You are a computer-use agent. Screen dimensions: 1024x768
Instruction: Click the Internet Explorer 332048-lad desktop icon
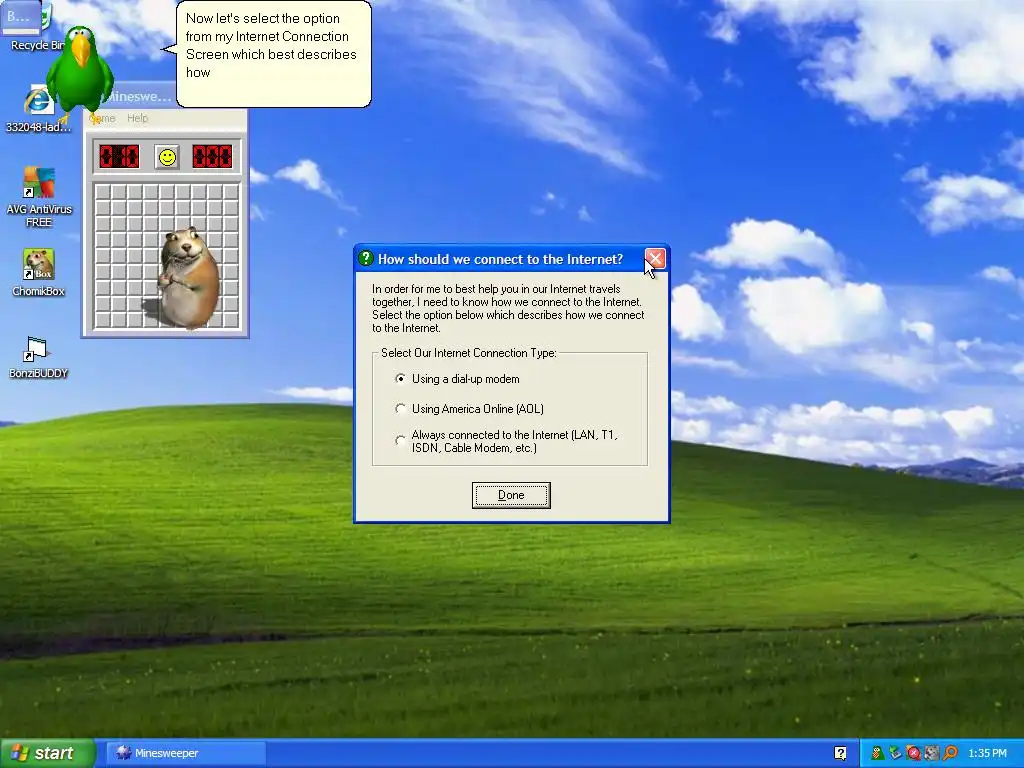tap(39, 109)
